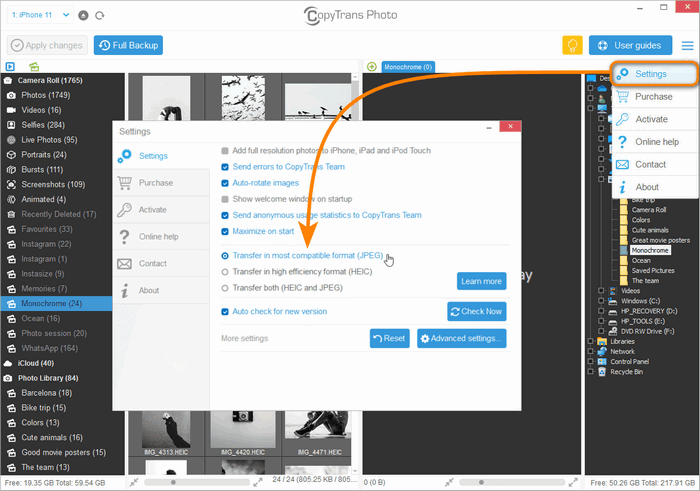This screenshot has height=491, width=700.
Task: Expand the DVD RW Drive (F:) node
Action: (x=601, y=331)
